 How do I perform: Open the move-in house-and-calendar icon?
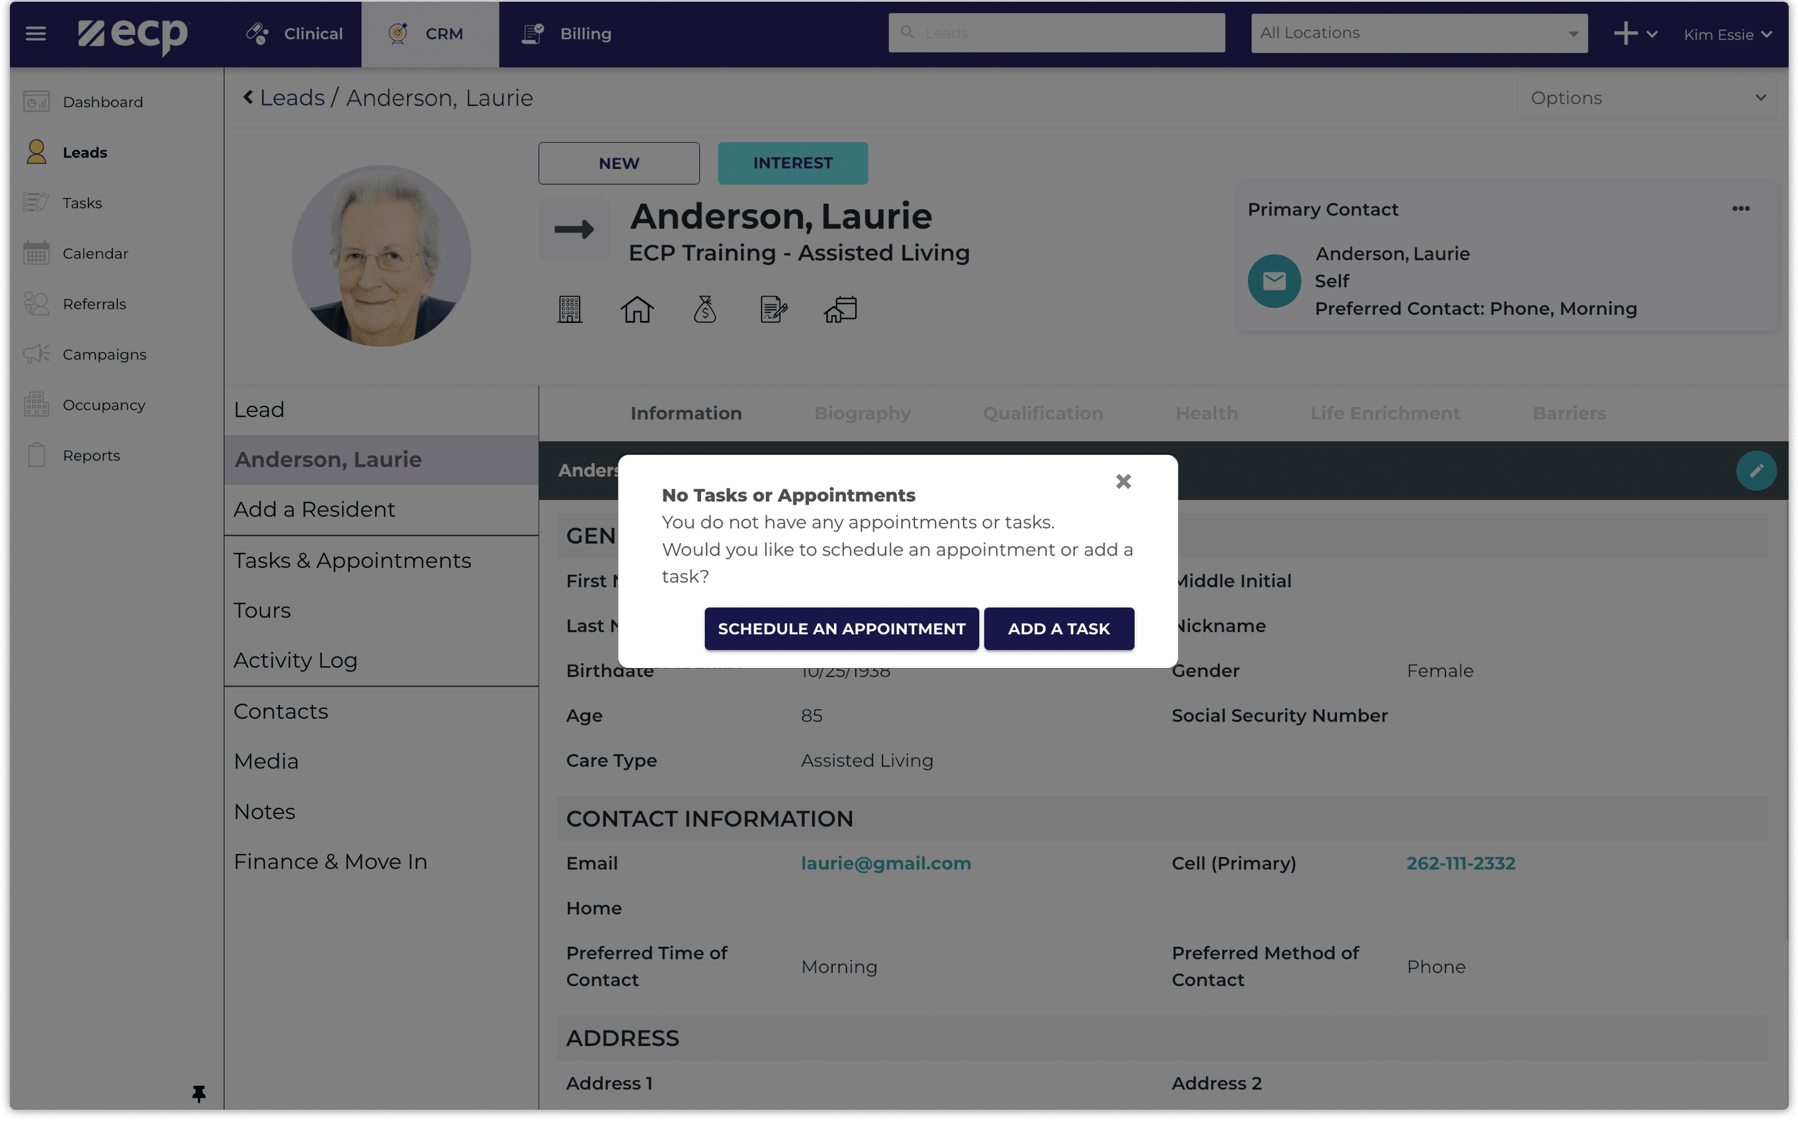coord(840,309)
